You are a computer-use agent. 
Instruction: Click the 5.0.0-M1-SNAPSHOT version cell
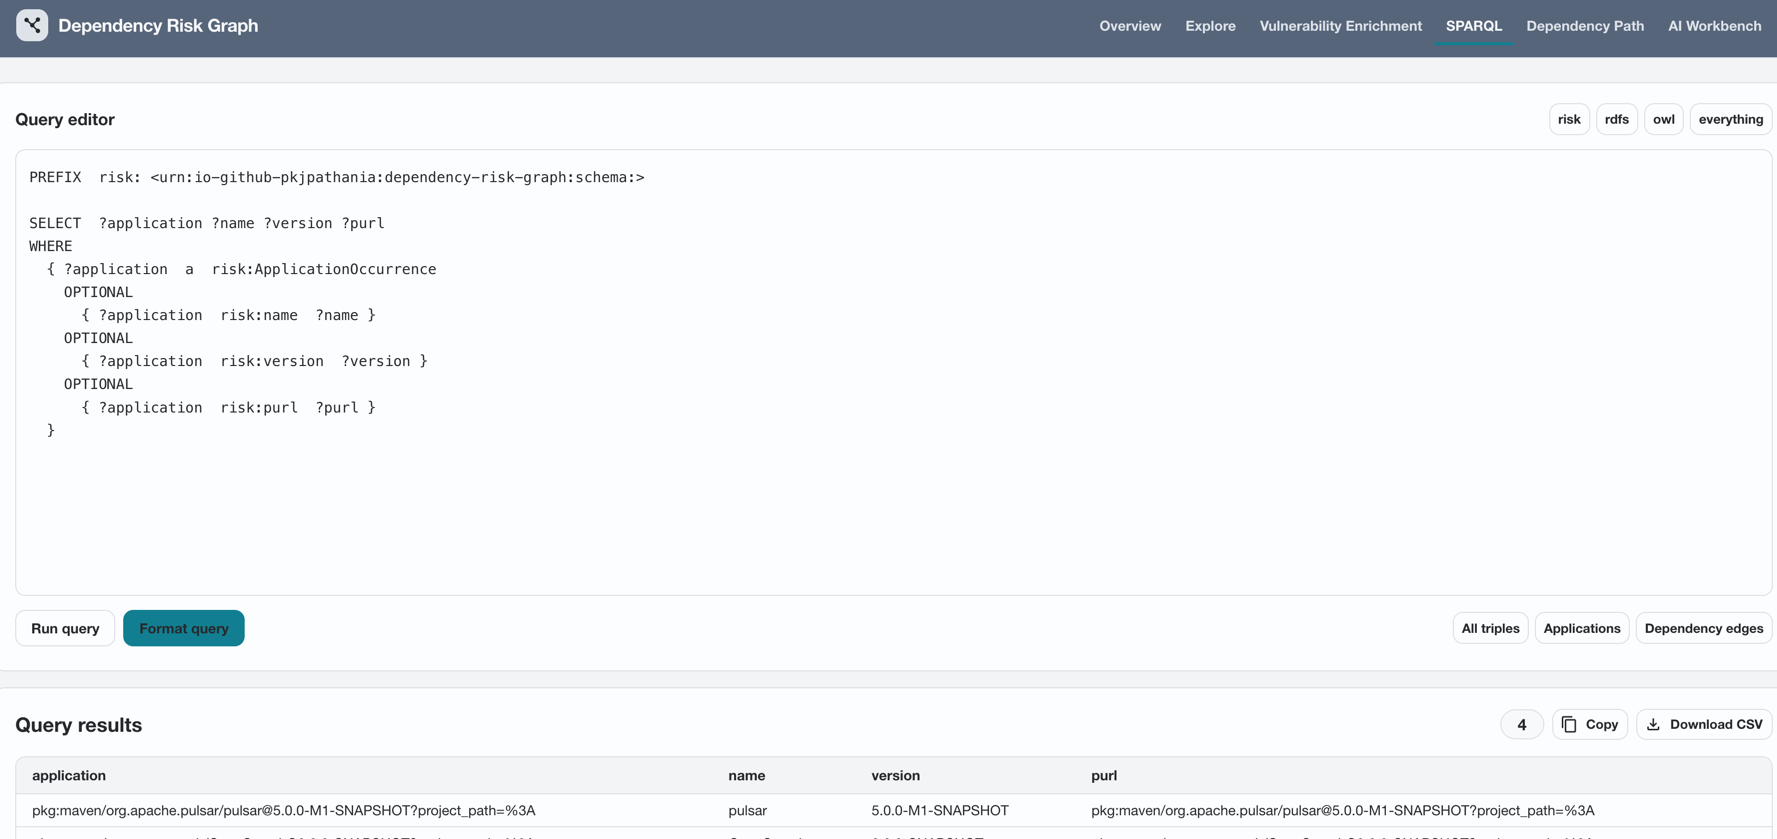click(x=940, y=811)
